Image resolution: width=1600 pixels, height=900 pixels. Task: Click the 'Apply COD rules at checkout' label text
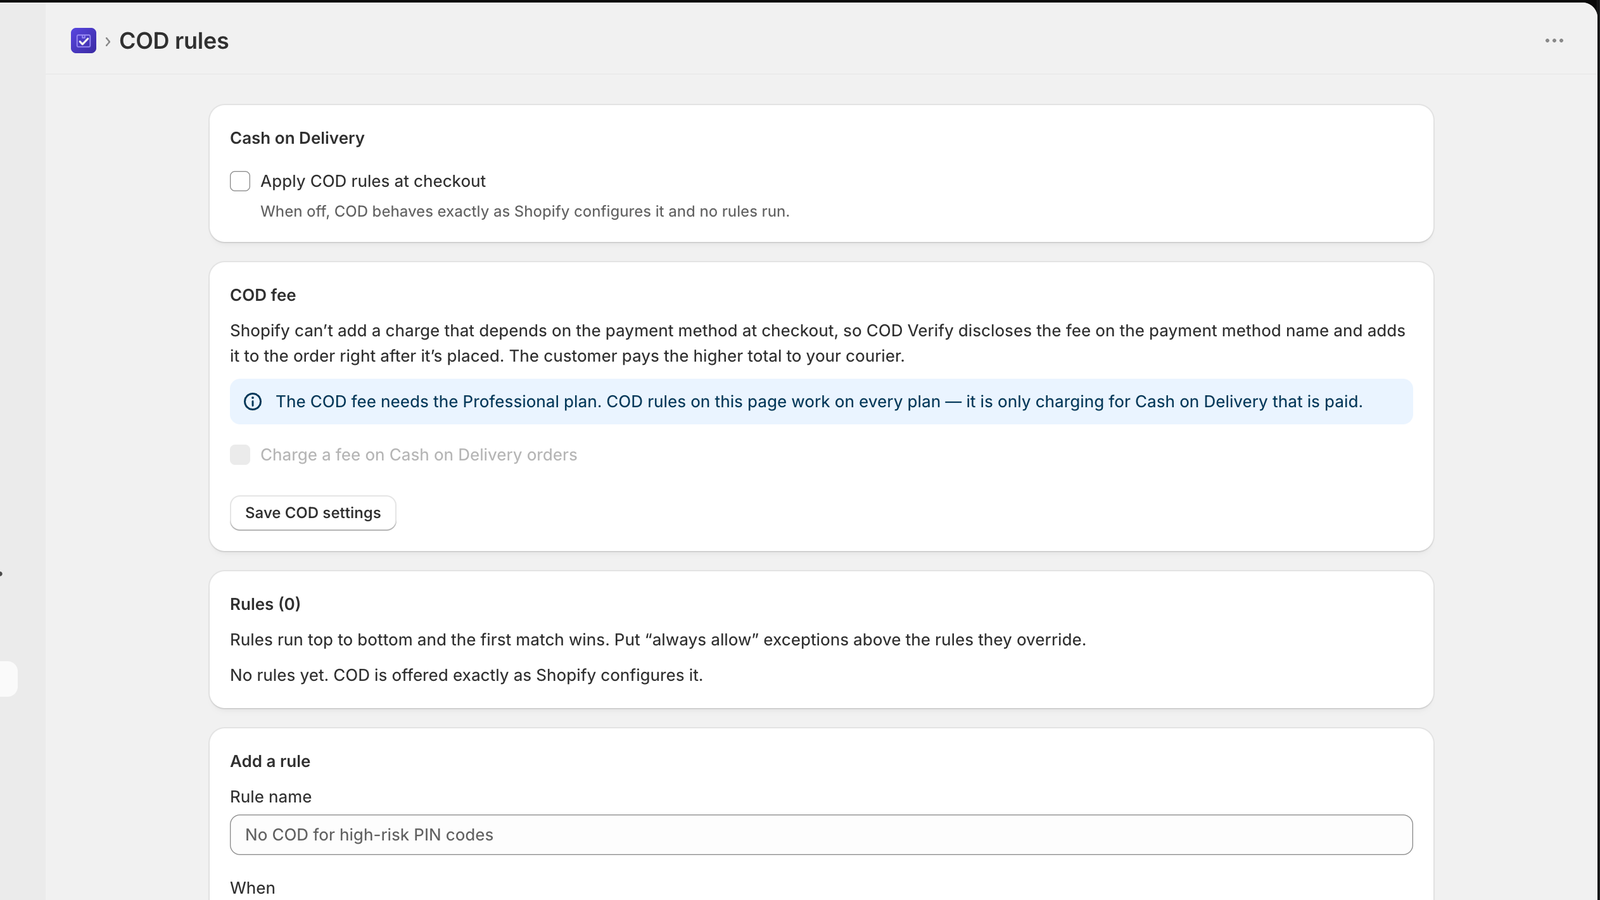[373, 181]
